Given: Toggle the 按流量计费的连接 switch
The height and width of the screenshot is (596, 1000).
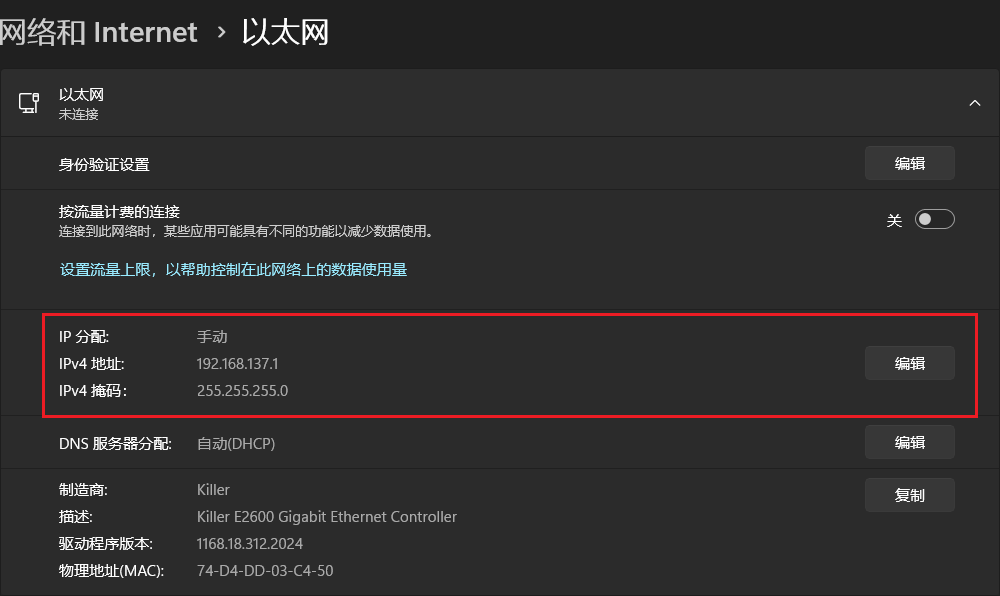Looking at the screenshot, I should 934,219.
